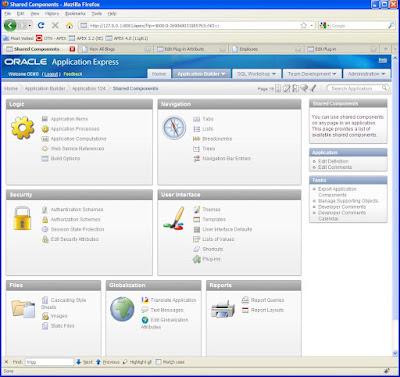Open the SQL Workshop dropdown tab
The image size is (400, 377).
[256, 74]
